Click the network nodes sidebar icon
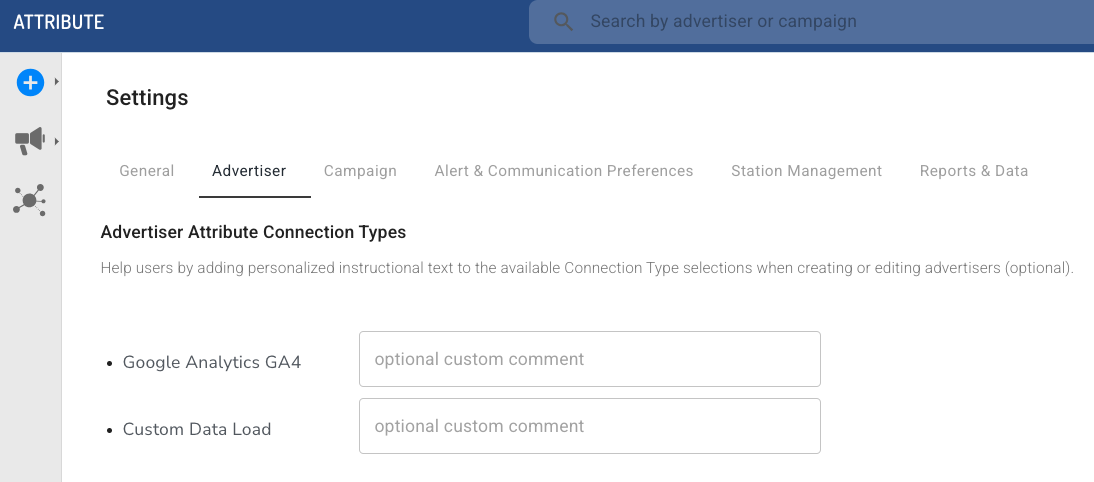This screenshot has width=1094, height=482. coord(29,200)
